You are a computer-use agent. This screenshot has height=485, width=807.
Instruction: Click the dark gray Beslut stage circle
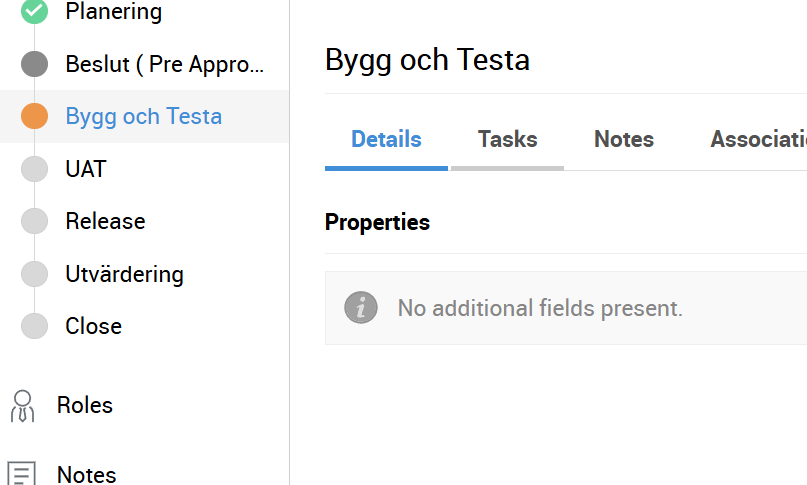(35, 64)
